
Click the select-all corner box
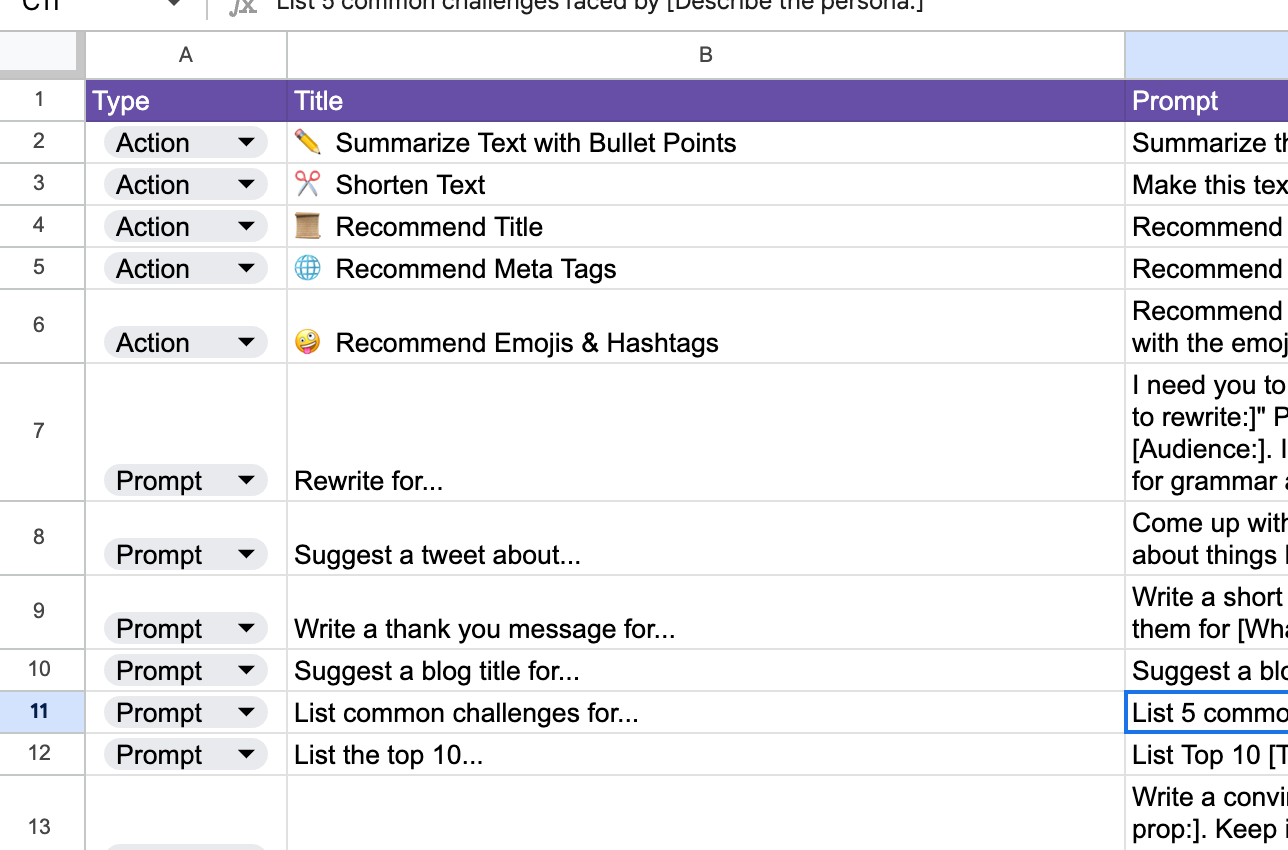click(x=42, y=55)
